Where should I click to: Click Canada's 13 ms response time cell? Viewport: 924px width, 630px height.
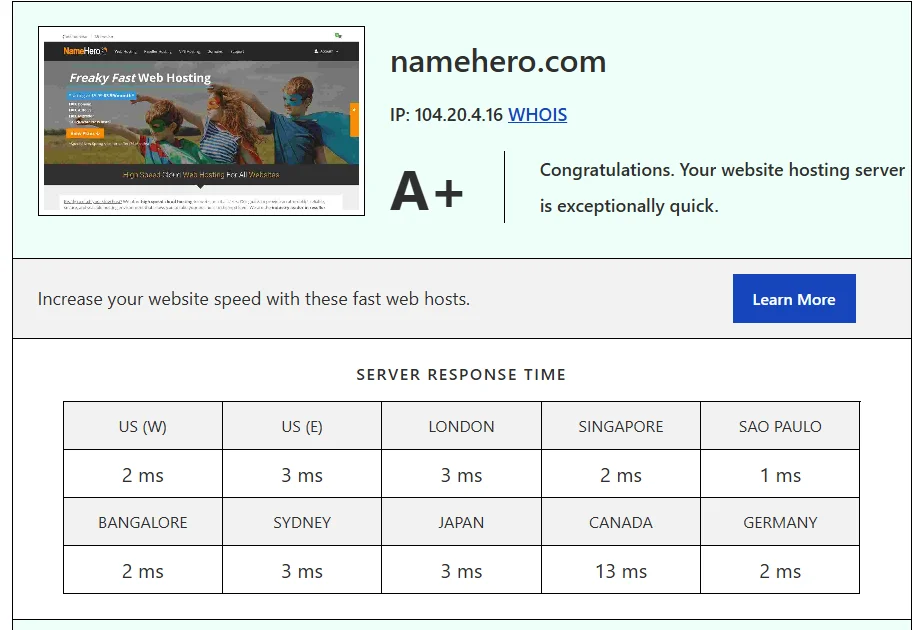[x=620, y=571]
